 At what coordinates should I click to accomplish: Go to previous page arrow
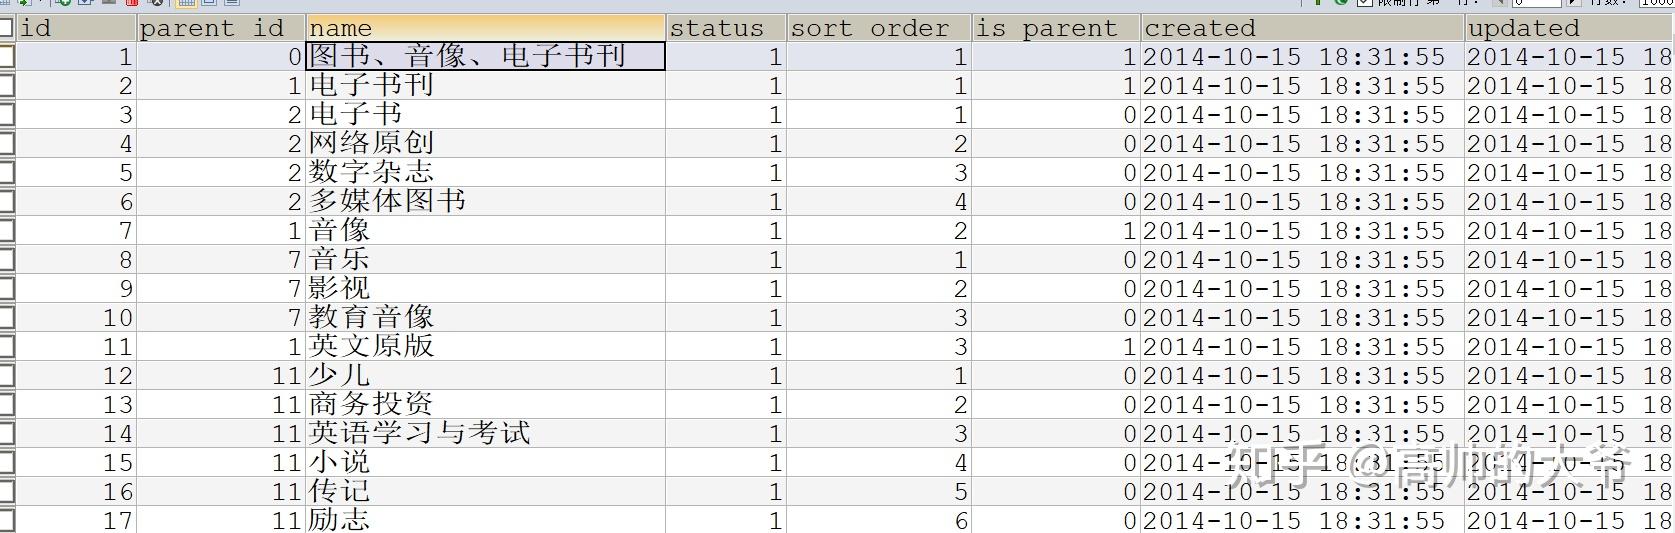1501,3
